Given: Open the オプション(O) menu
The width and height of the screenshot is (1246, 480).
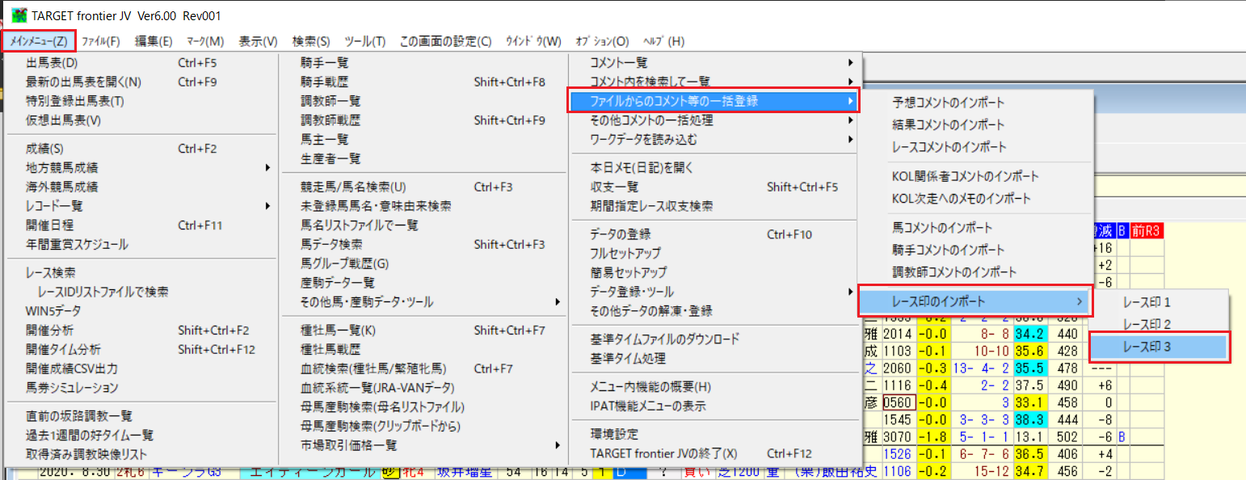Looking at the screenshot, I should pyautogui.click(x=602, y=41).
